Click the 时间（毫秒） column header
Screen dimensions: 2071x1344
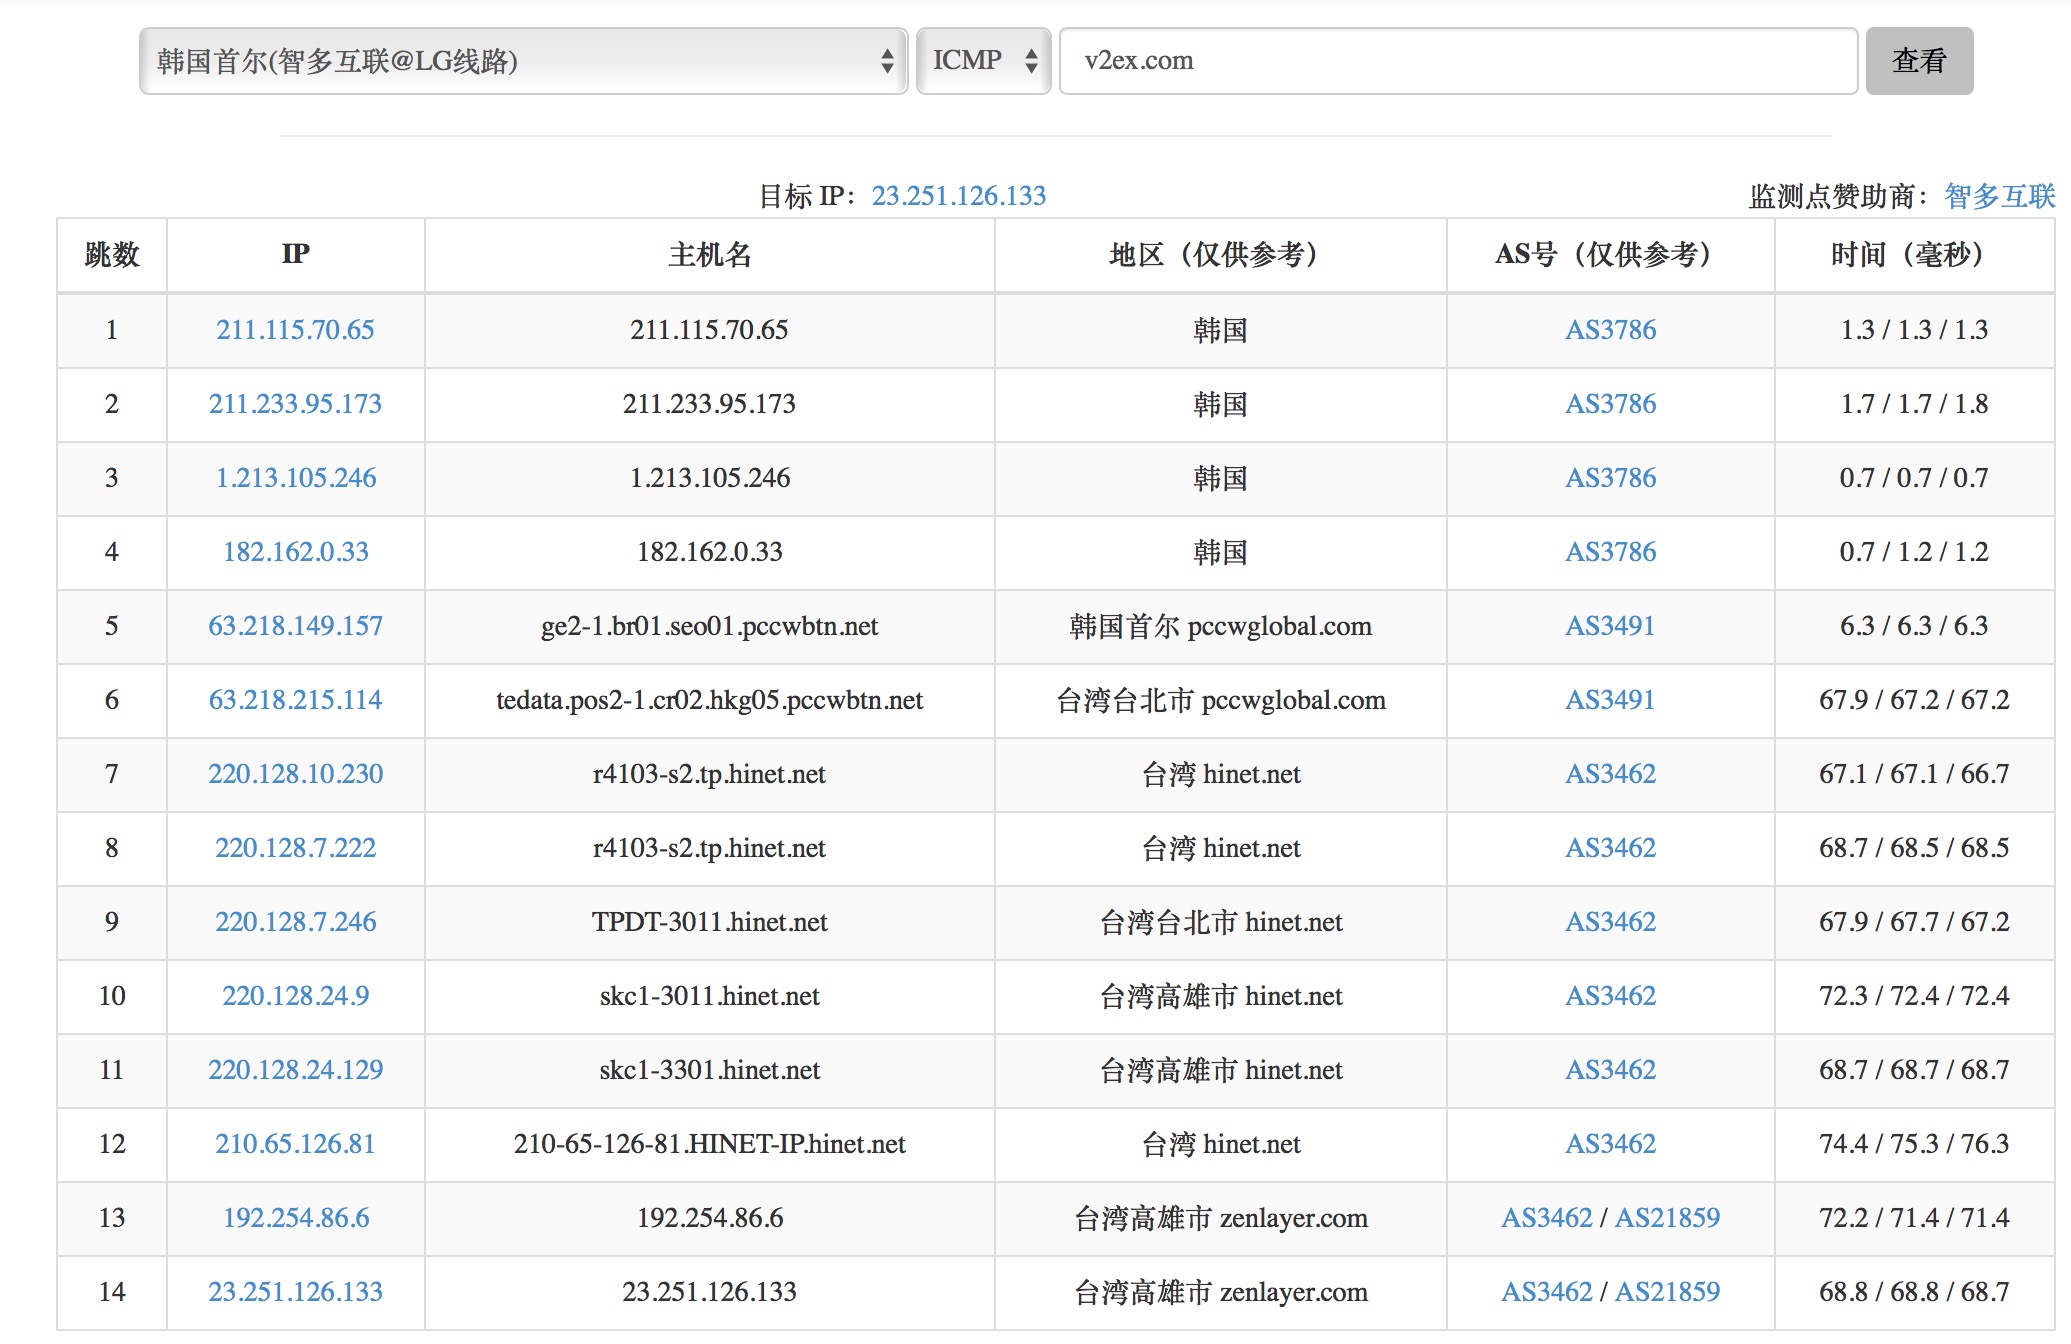coord(1912,255)
